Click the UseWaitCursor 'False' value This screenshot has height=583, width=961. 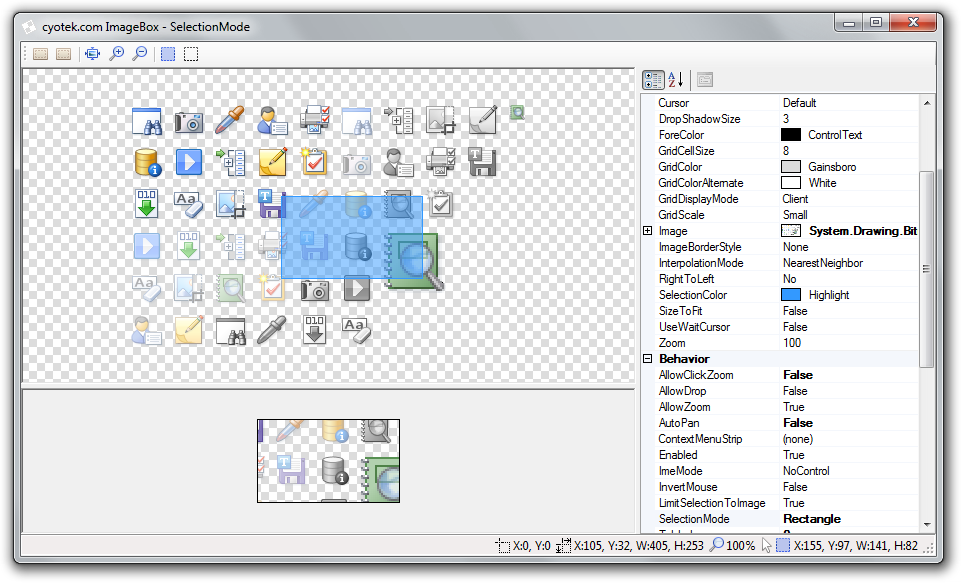[x=795, y=327]
